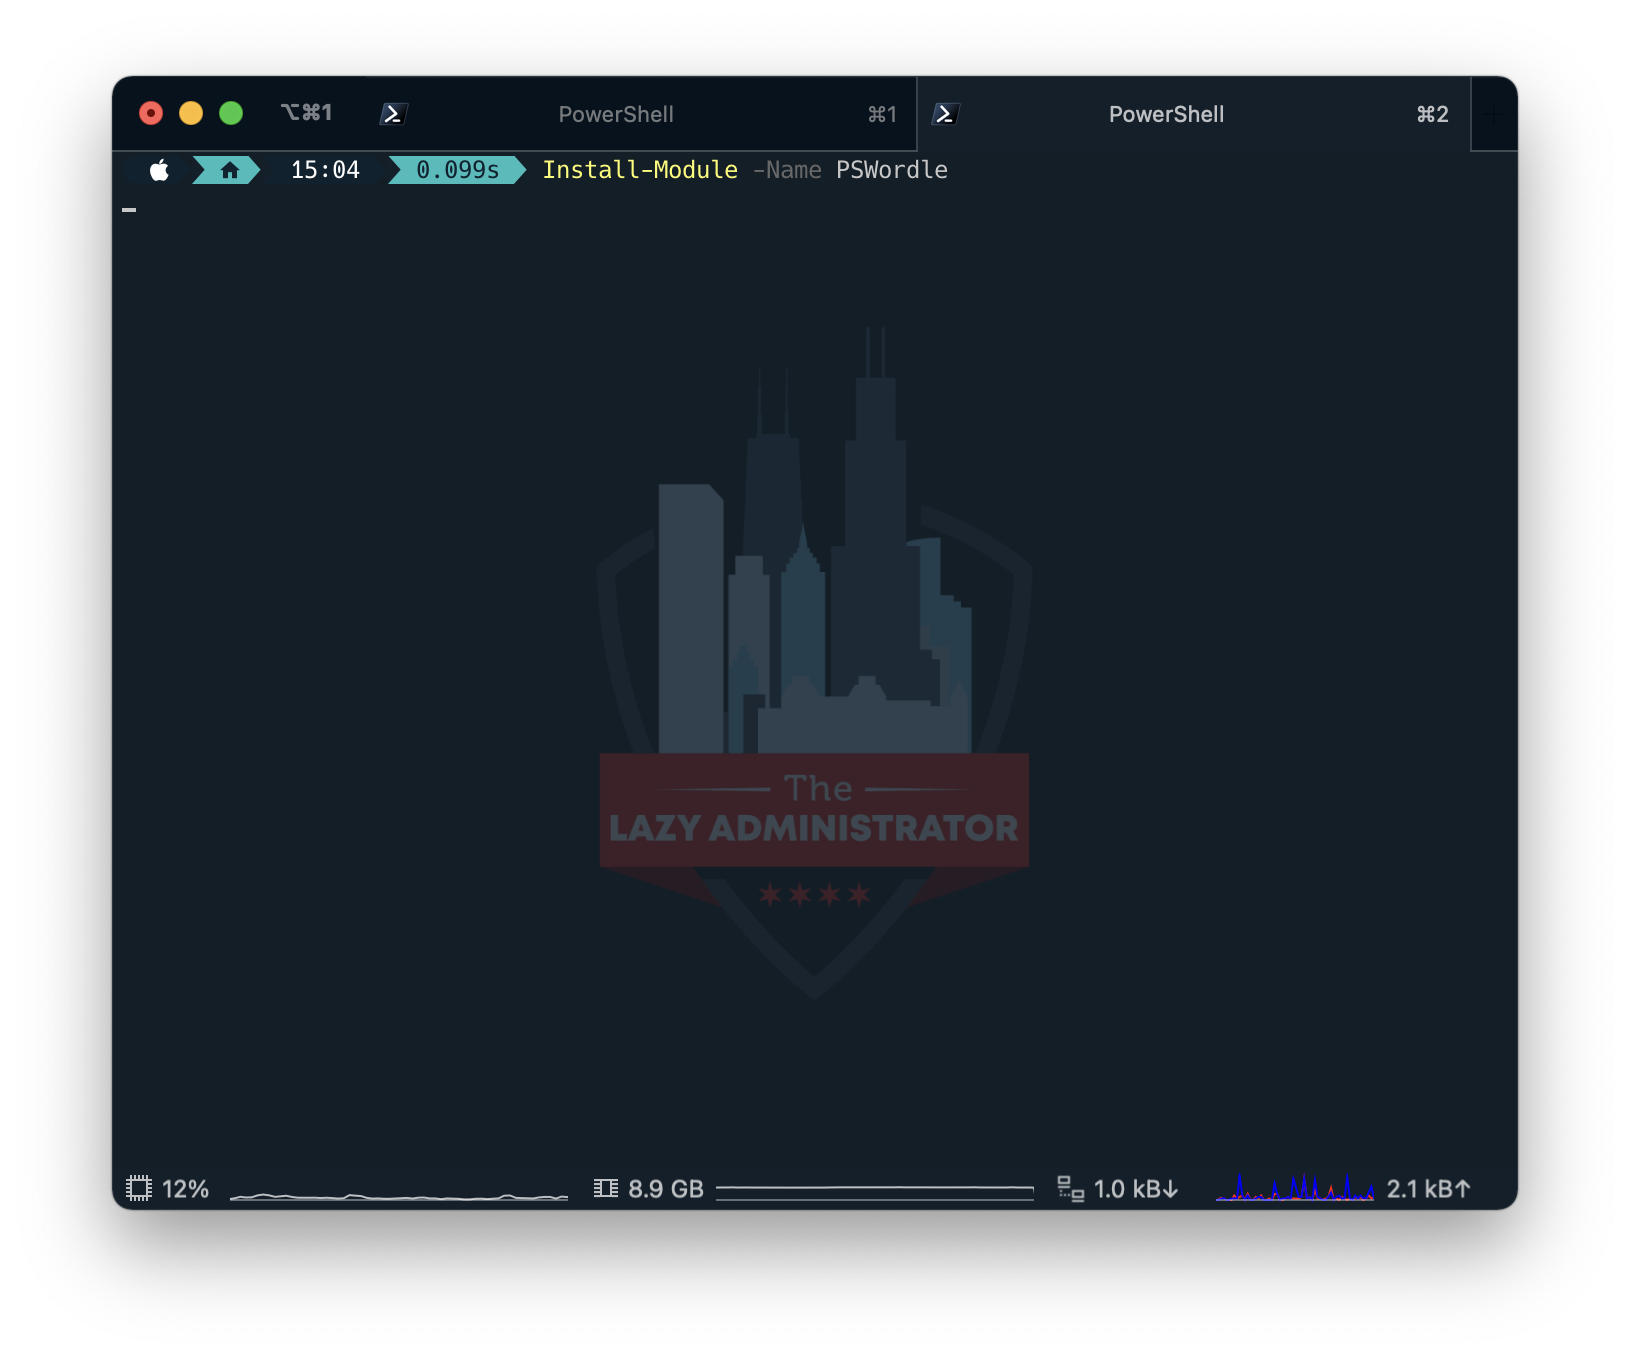Open a new tab with plus button
The width and height of the screenshot is (1630, 1358).
point(1493,114)
